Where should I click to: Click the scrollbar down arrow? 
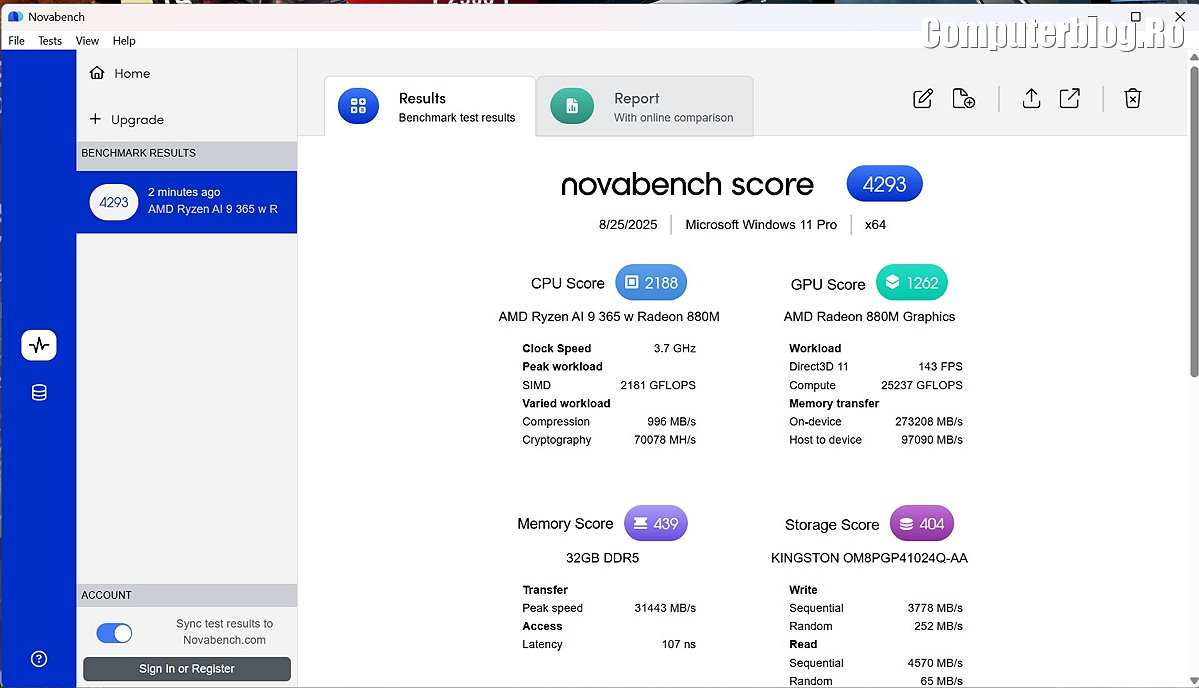(1194, 680)
